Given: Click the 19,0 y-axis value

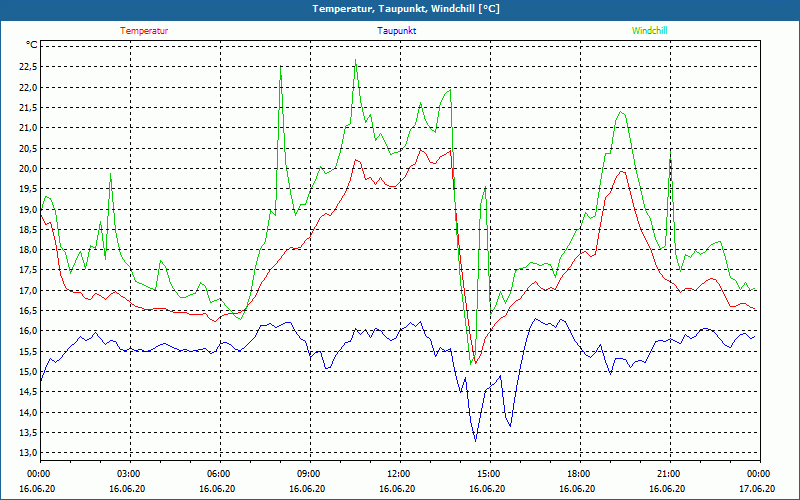Looking at the screenshot, I should 29,209.
